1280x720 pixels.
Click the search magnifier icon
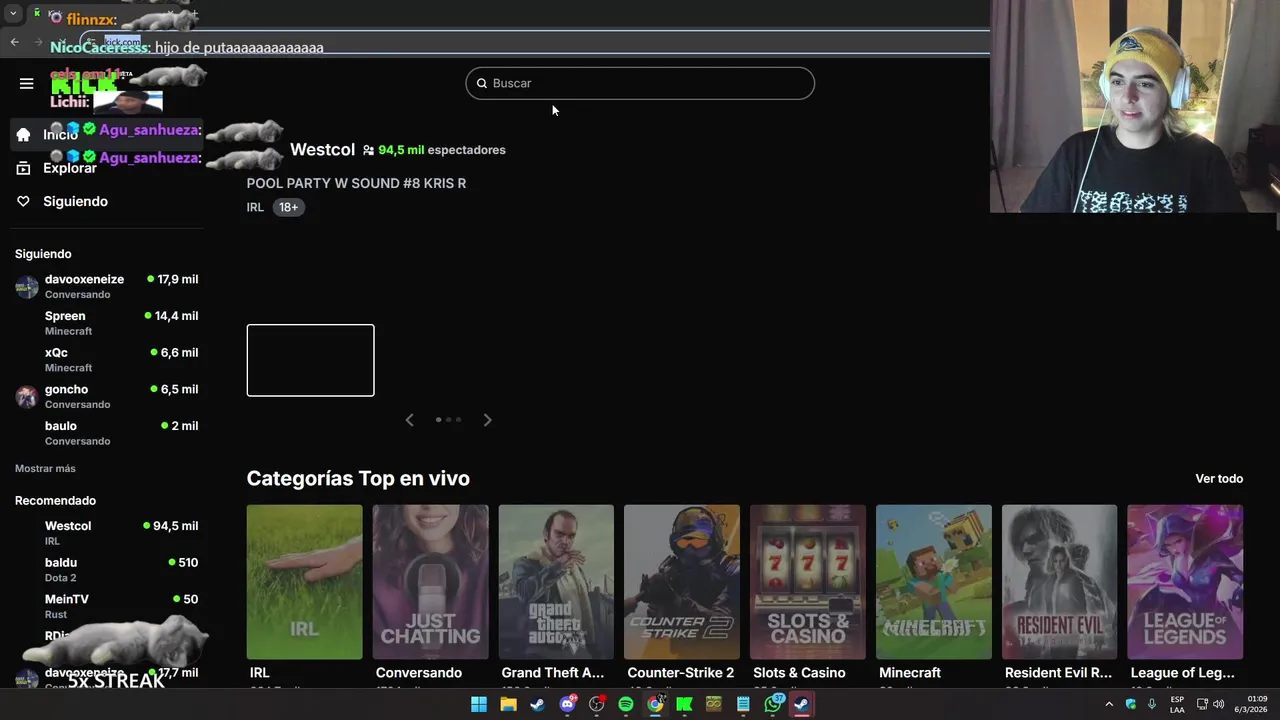481,83
